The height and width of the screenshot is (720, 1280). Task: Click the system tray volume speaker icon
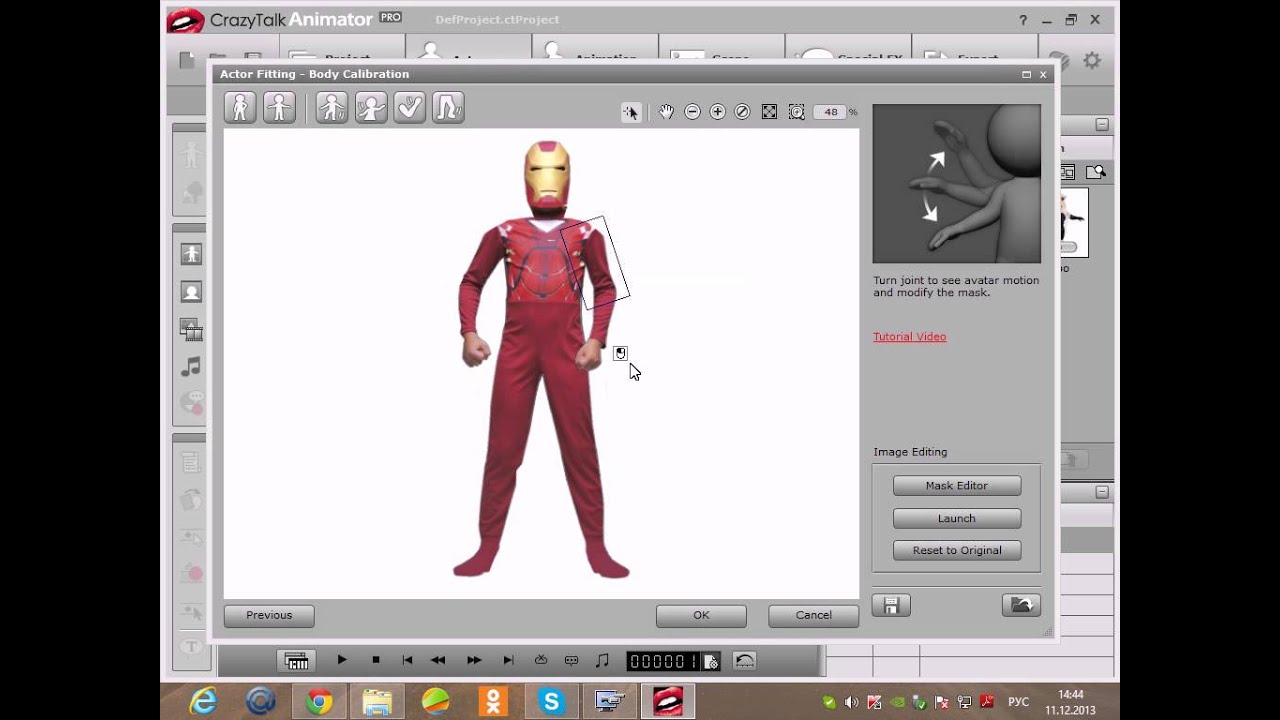pos(852,702)
